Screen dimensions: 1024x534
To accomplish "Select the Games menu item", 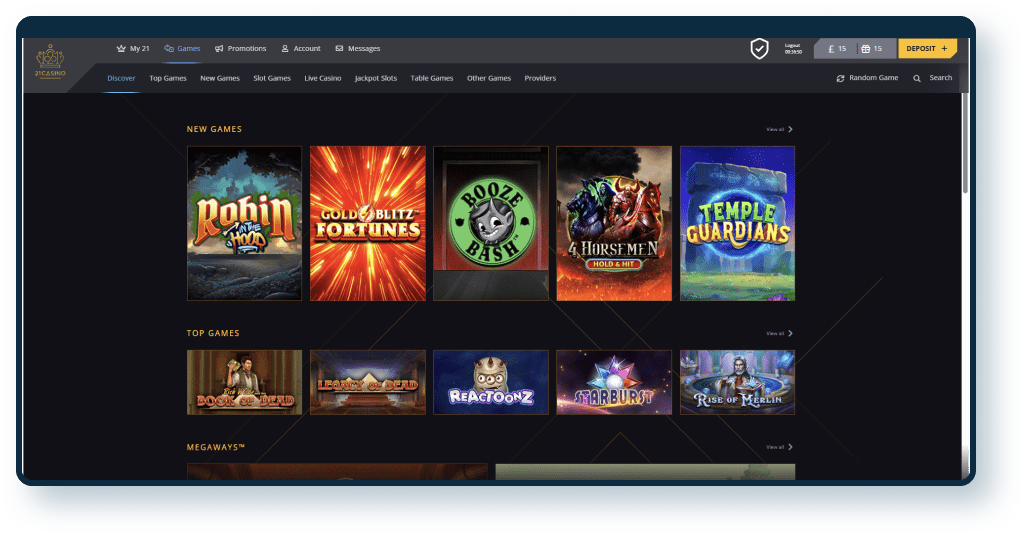I will 182,48.
